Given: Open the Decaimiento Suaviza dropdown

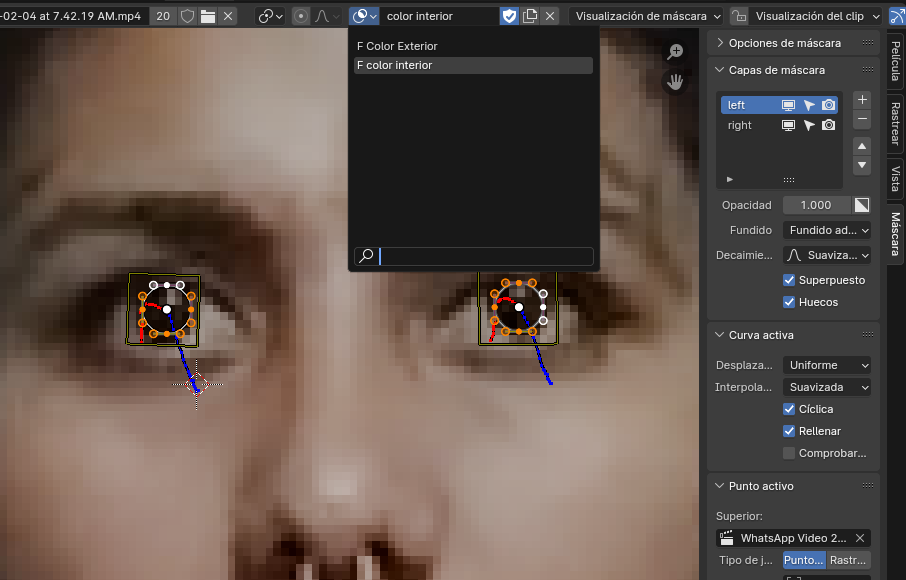Looking at the screenshot, I should 827,255.
